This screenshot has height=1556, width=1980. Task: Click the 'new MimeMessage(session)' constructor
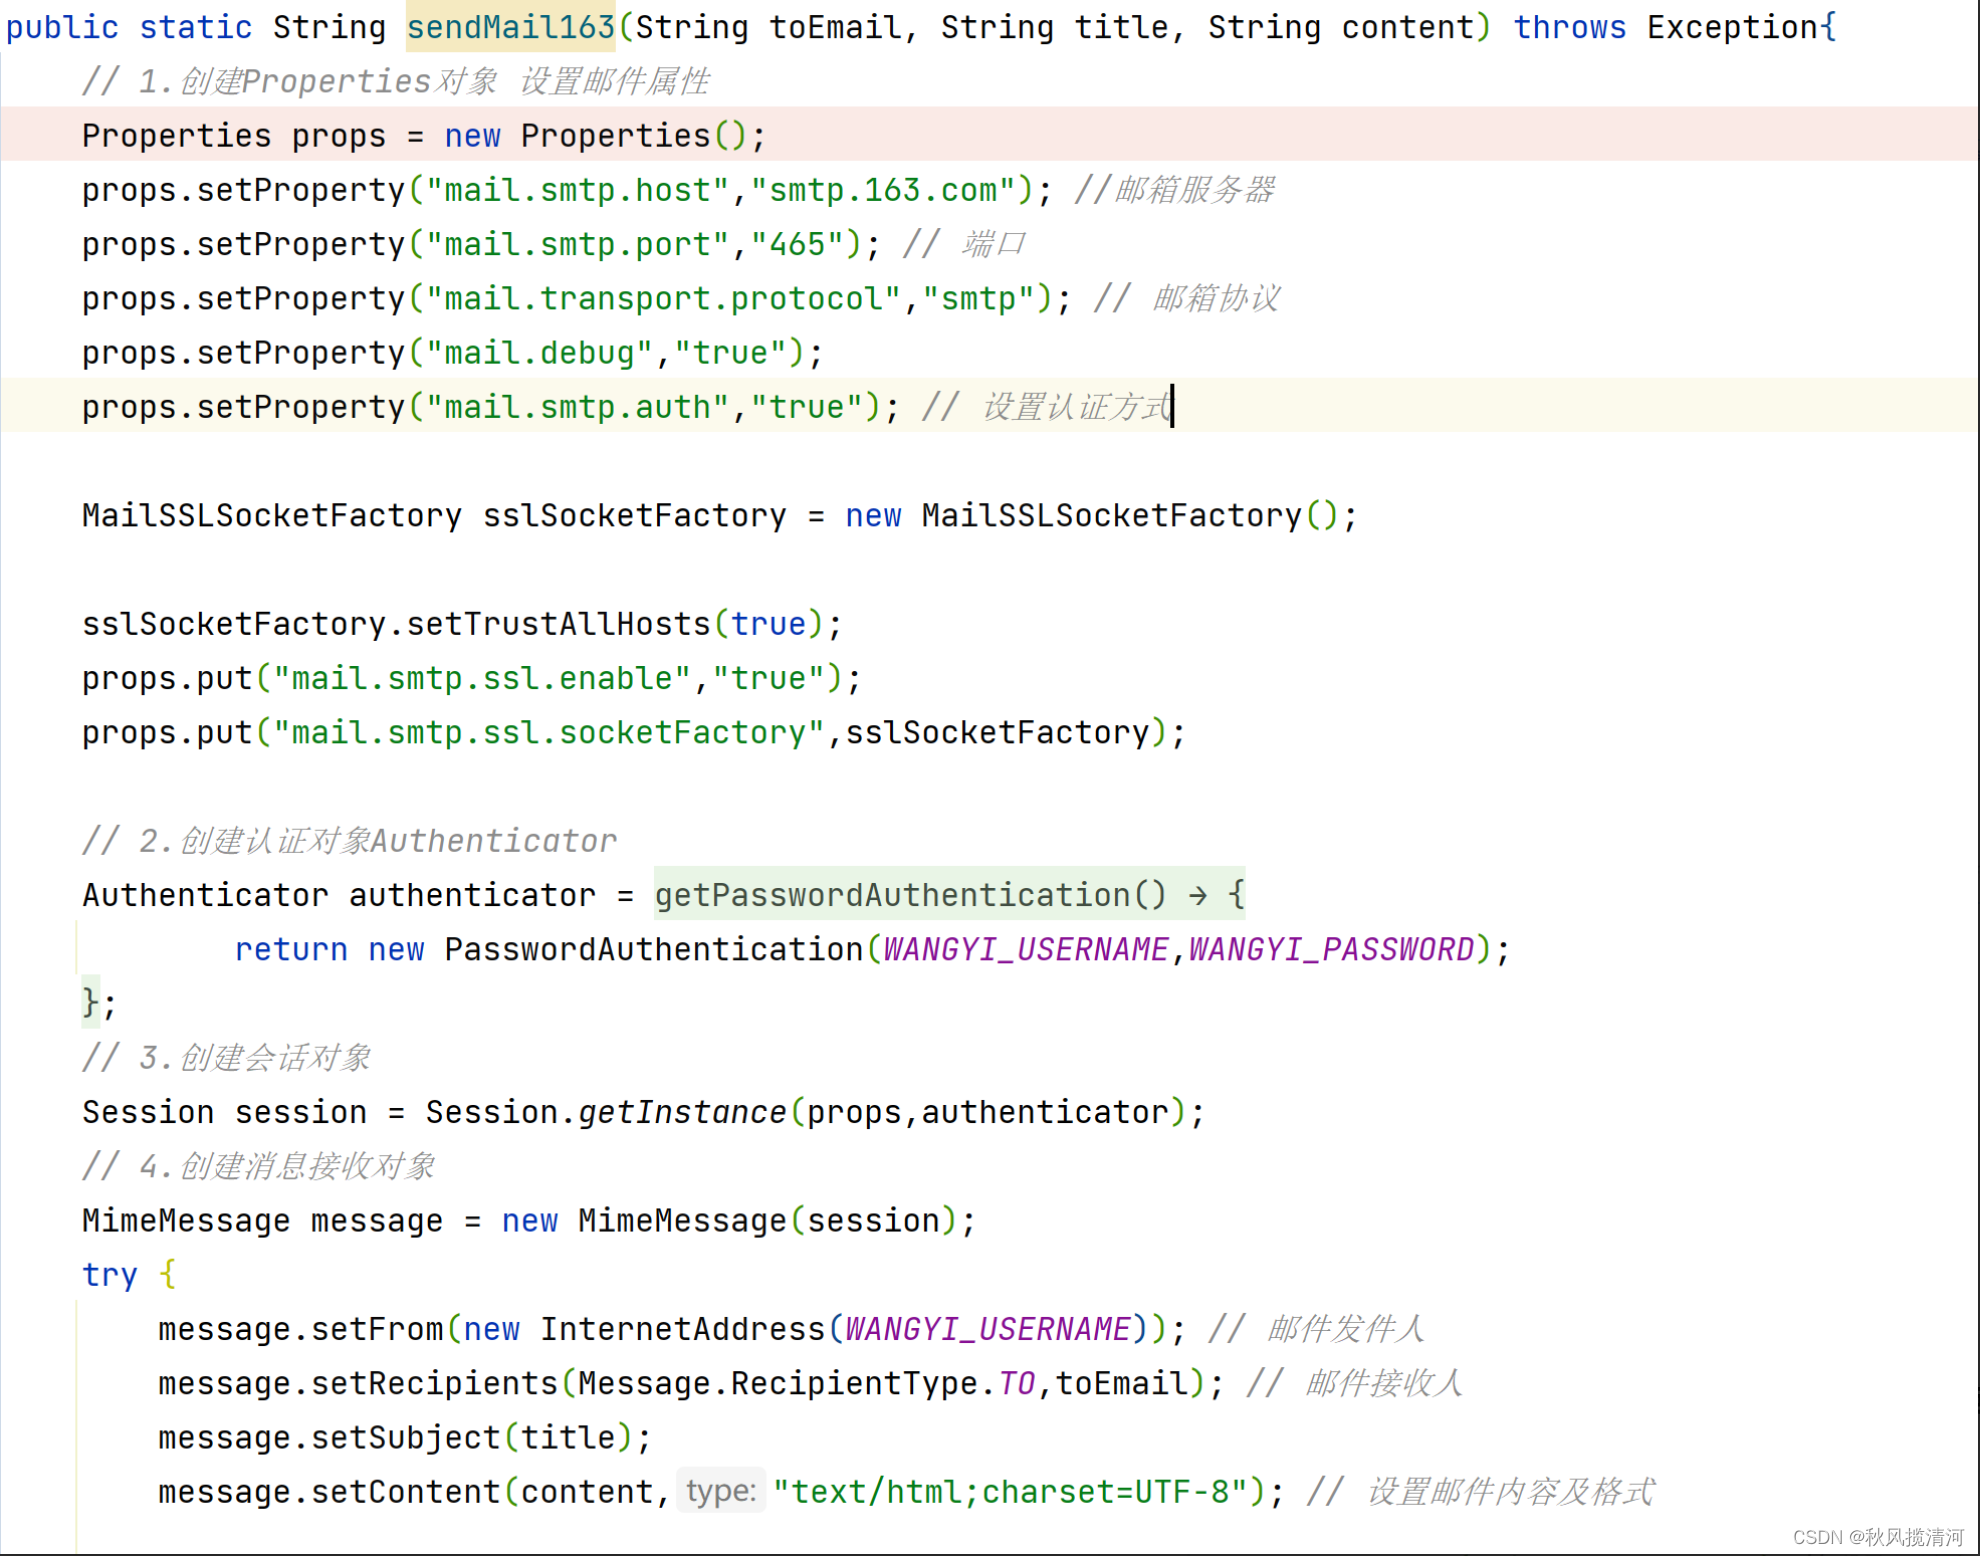(x=680, y=1220)
